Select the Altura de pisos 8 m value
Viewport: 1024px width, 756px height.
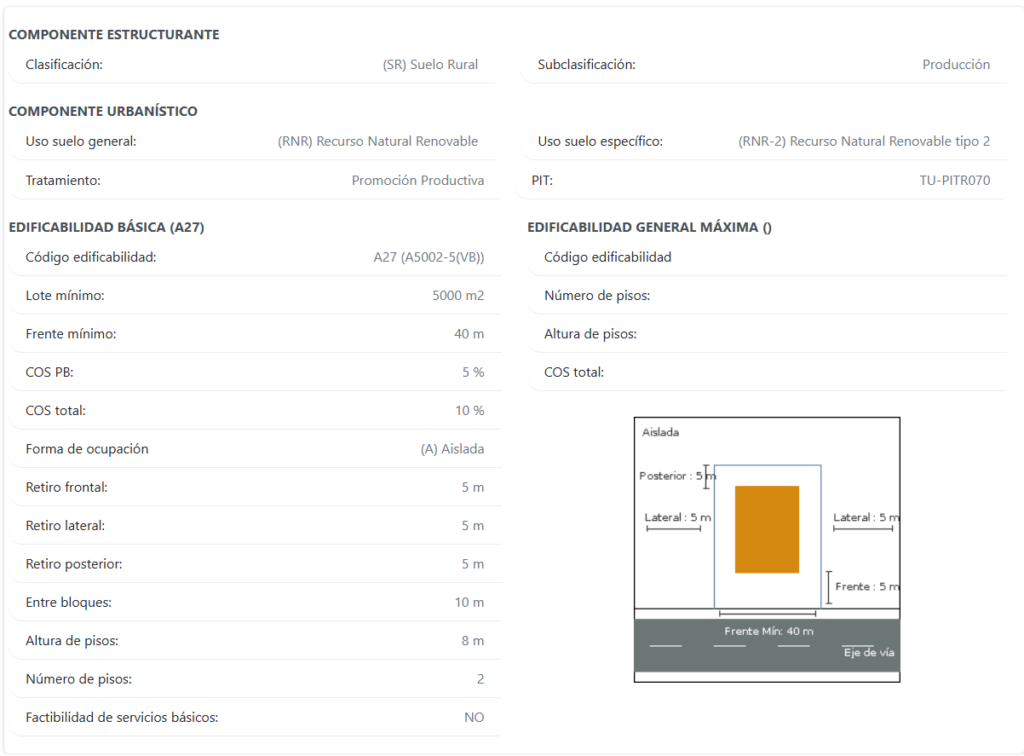(x=473, y=640)
